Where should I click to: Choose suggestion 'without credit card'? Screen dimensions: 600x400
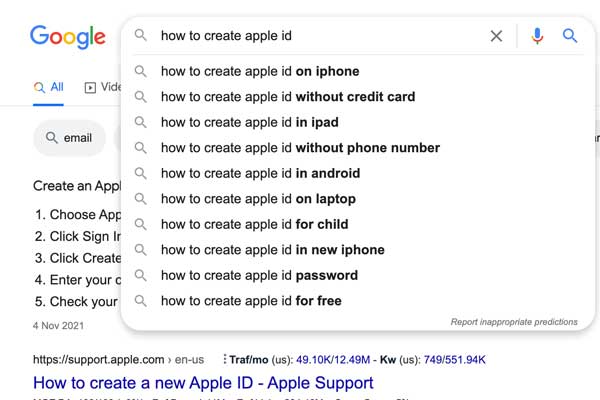click(x=288, y=97)
